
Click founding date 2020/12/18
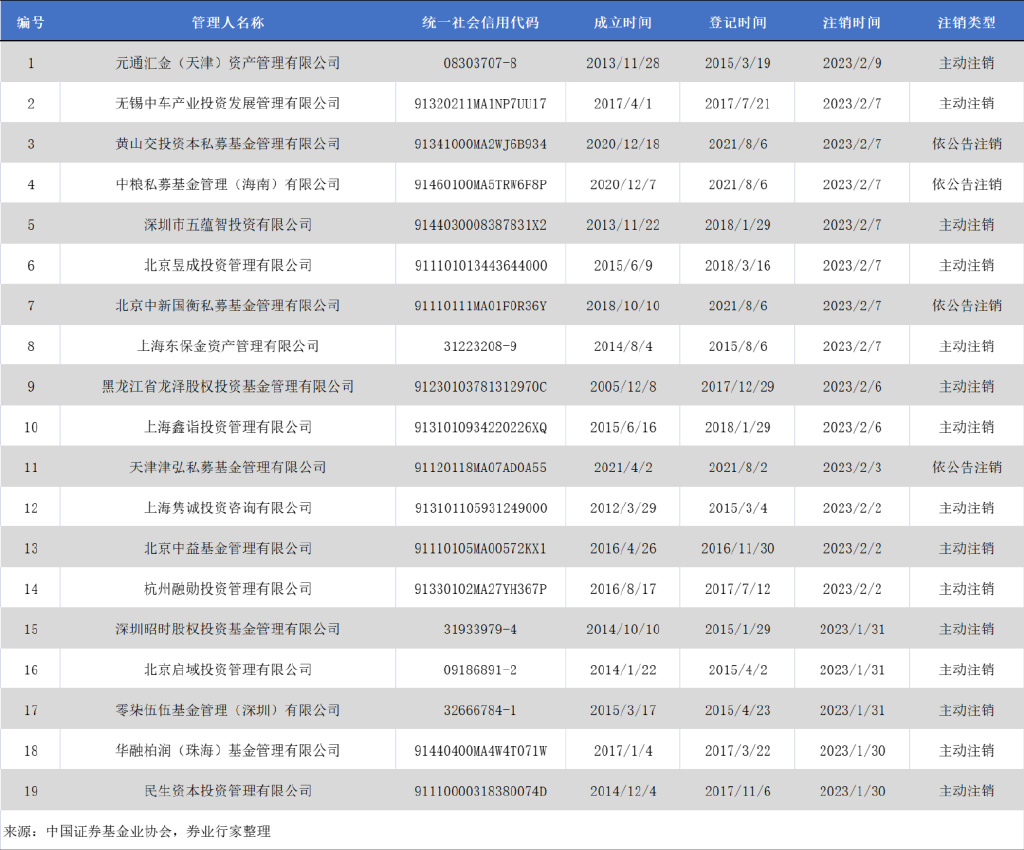(622, 144)
